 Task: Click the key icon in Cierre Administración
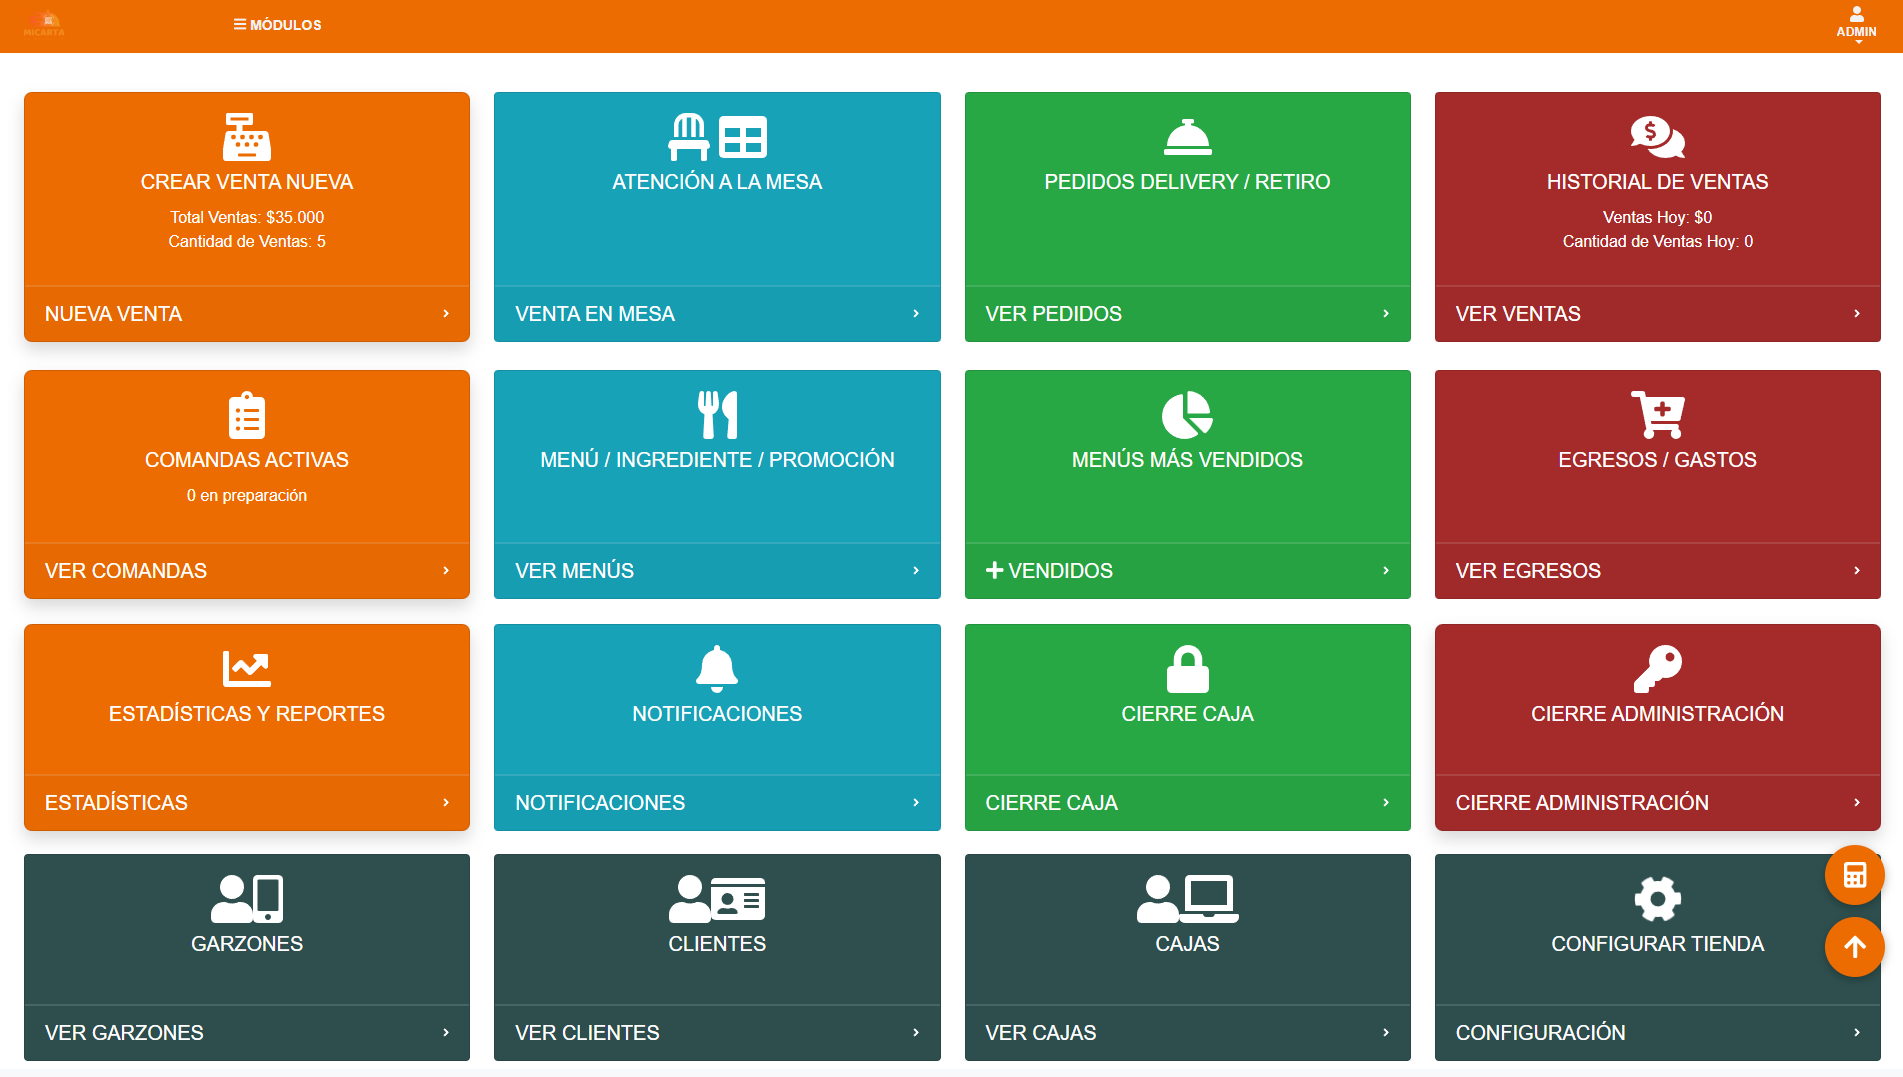coord(1657,669)
